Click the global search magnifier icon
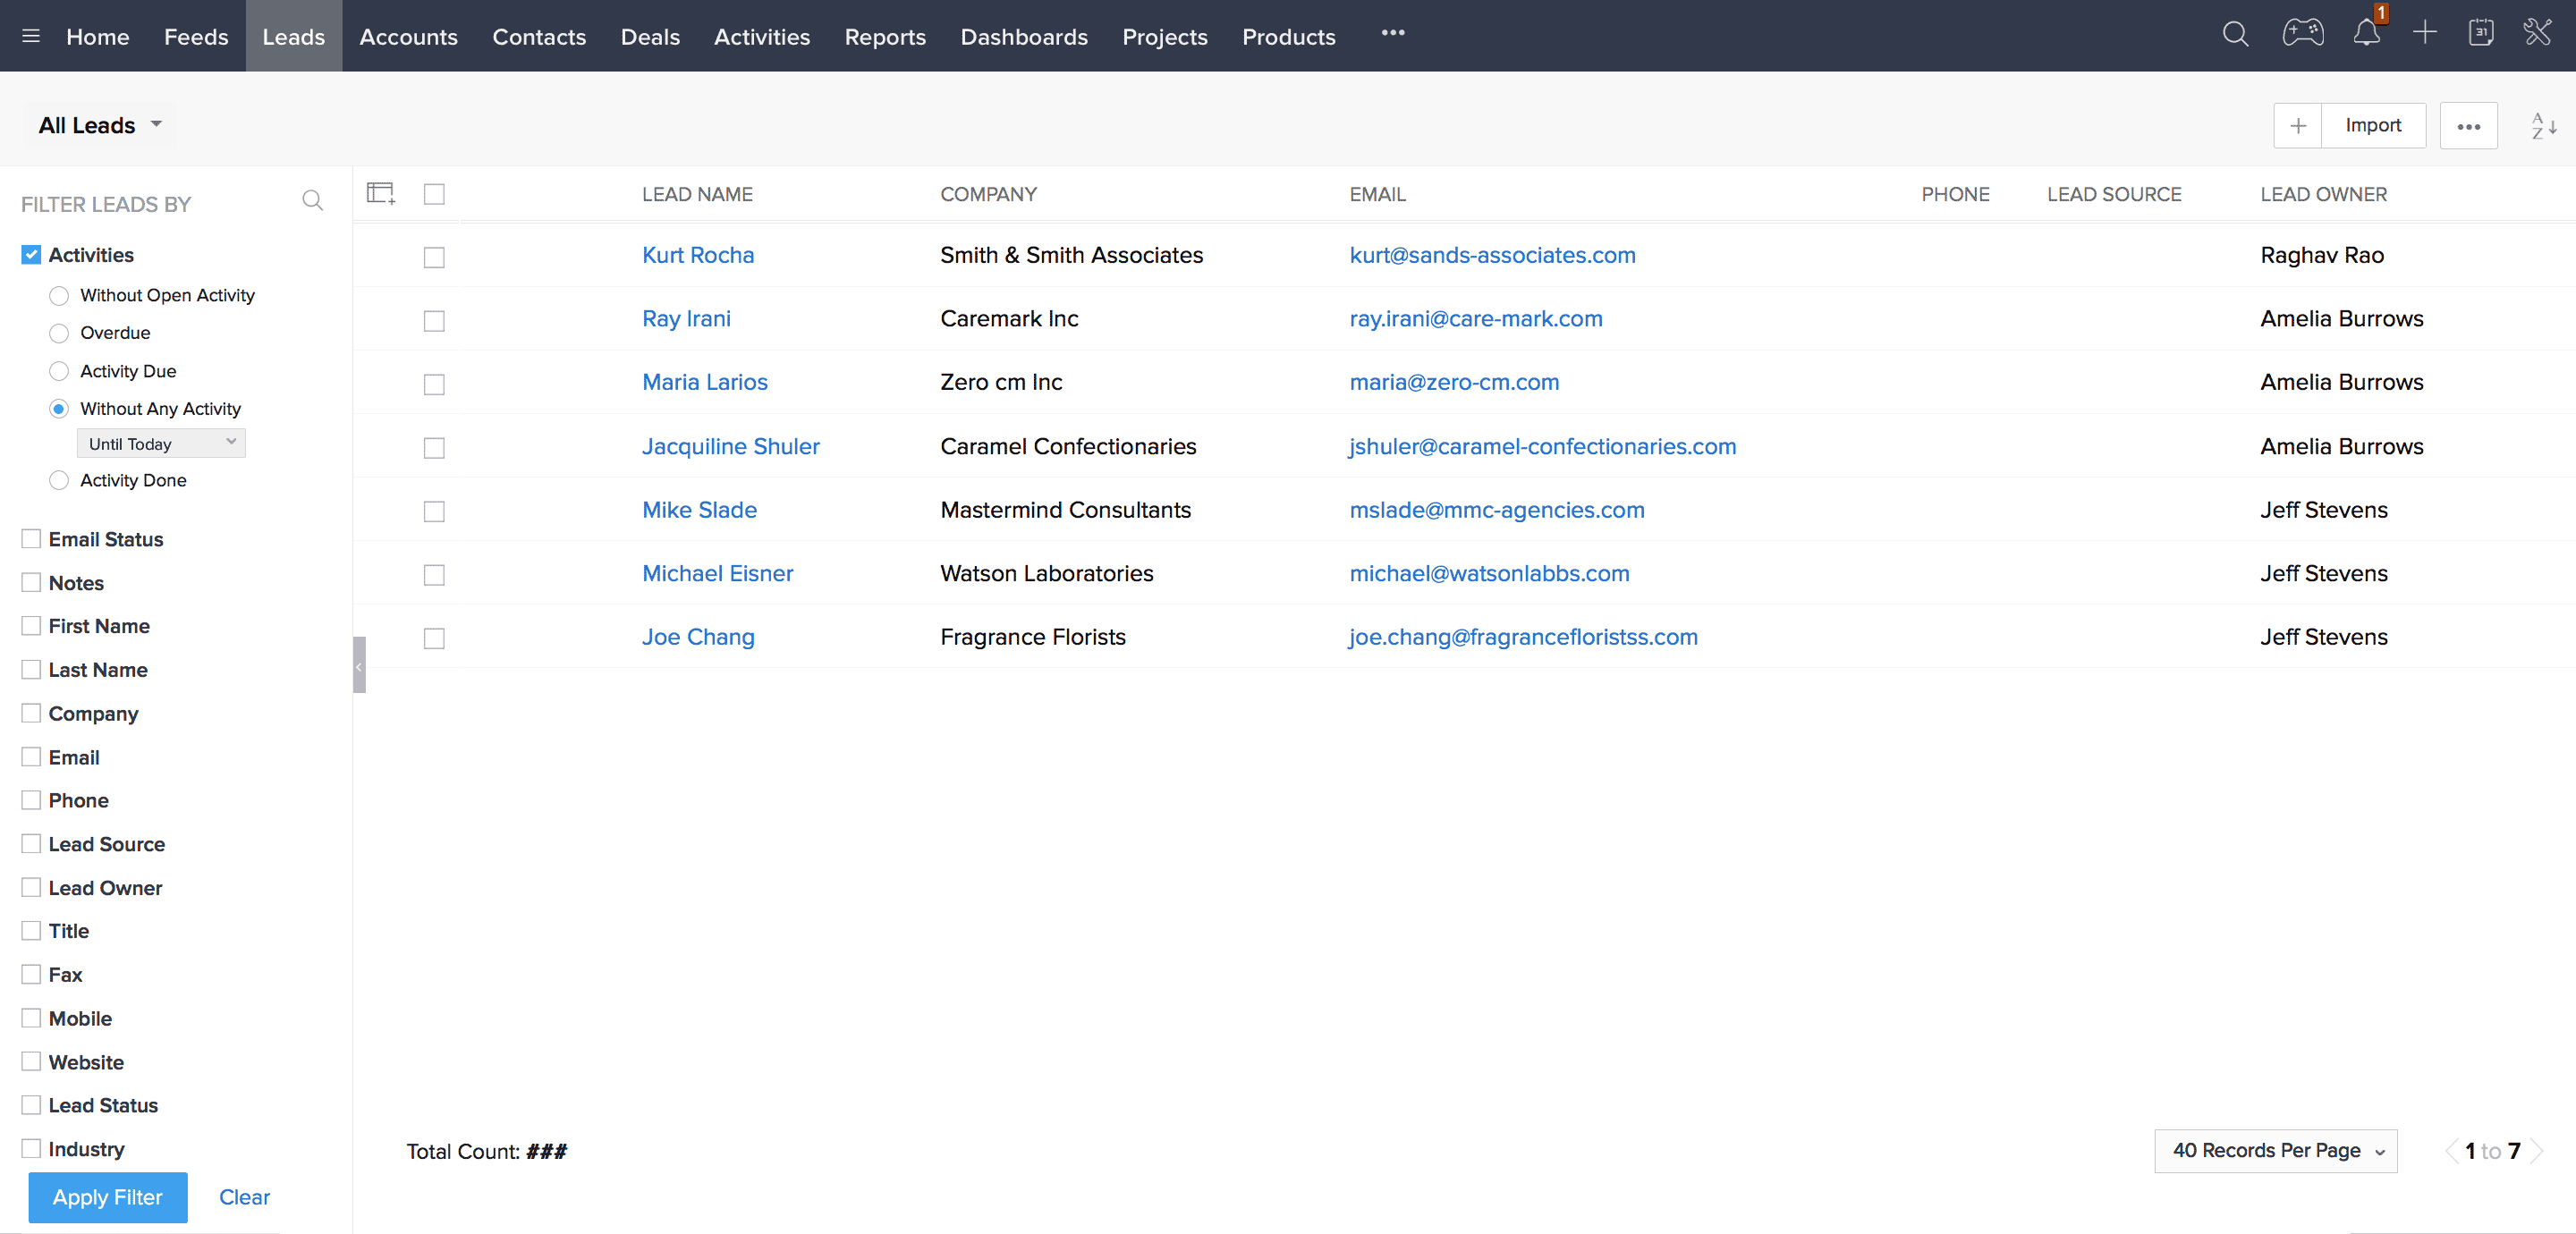 tap(2235, 34)
